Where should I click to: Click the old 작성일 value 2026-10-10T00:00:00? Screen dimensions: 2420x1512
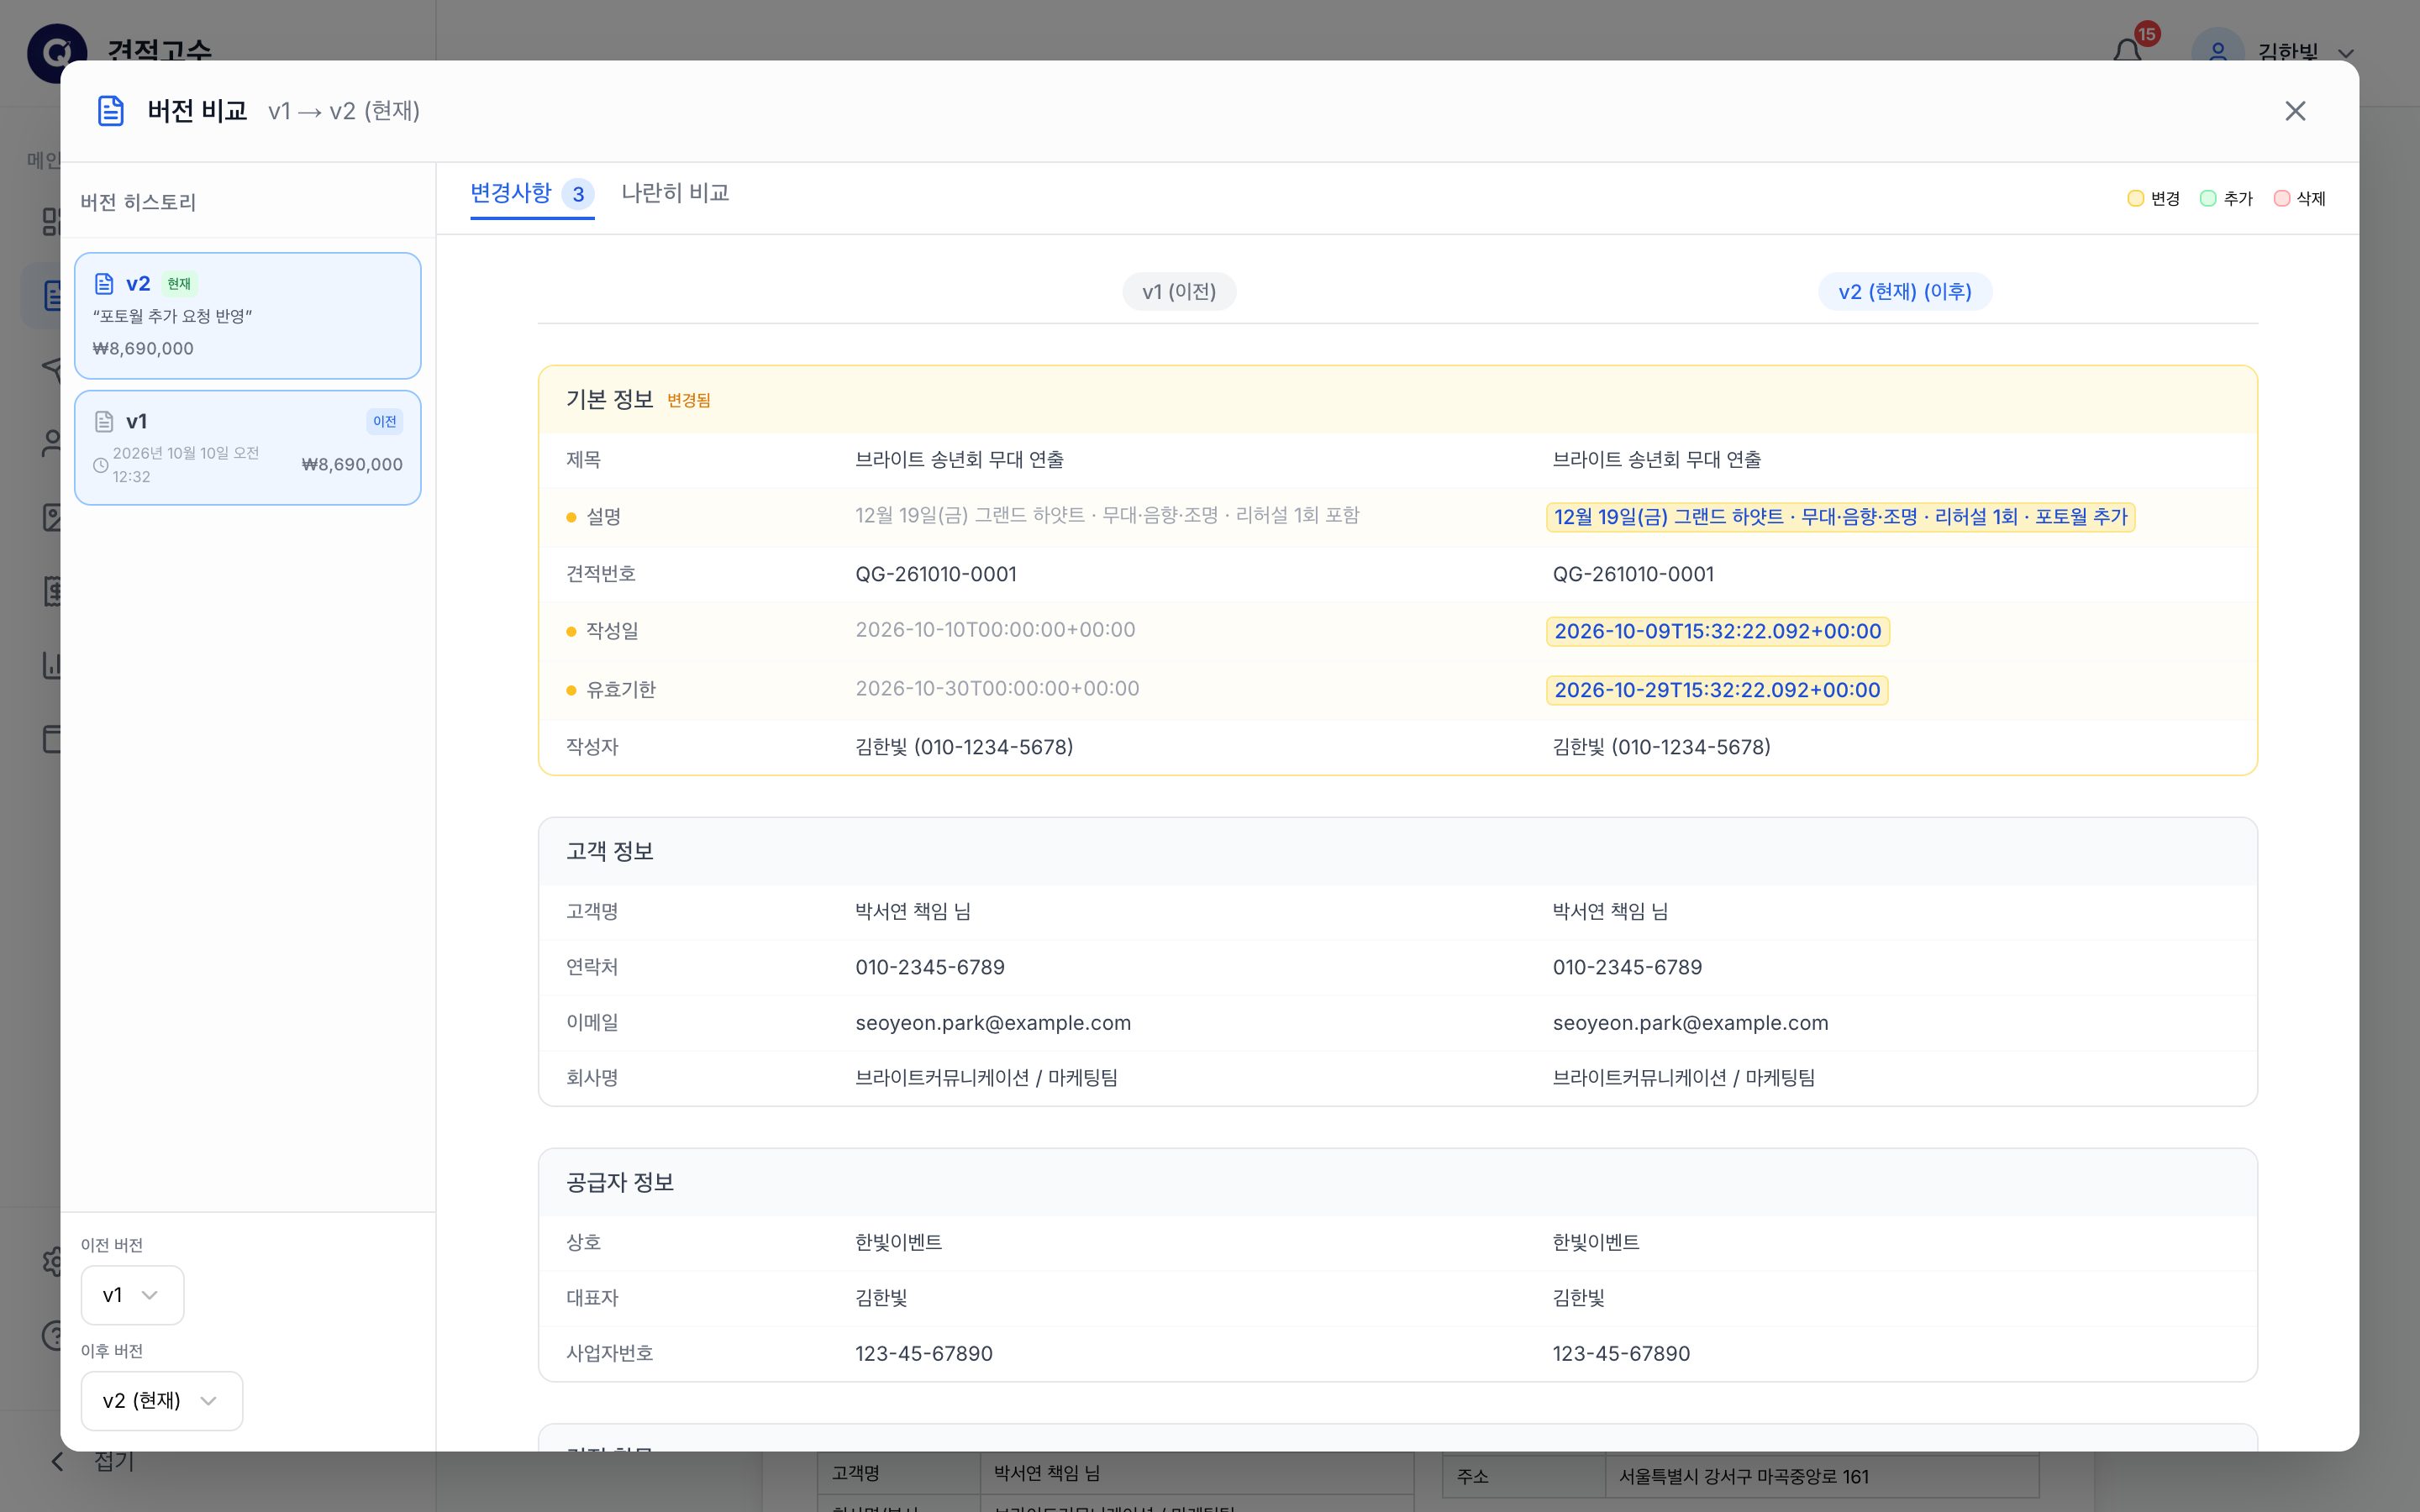tap(995, 630)
